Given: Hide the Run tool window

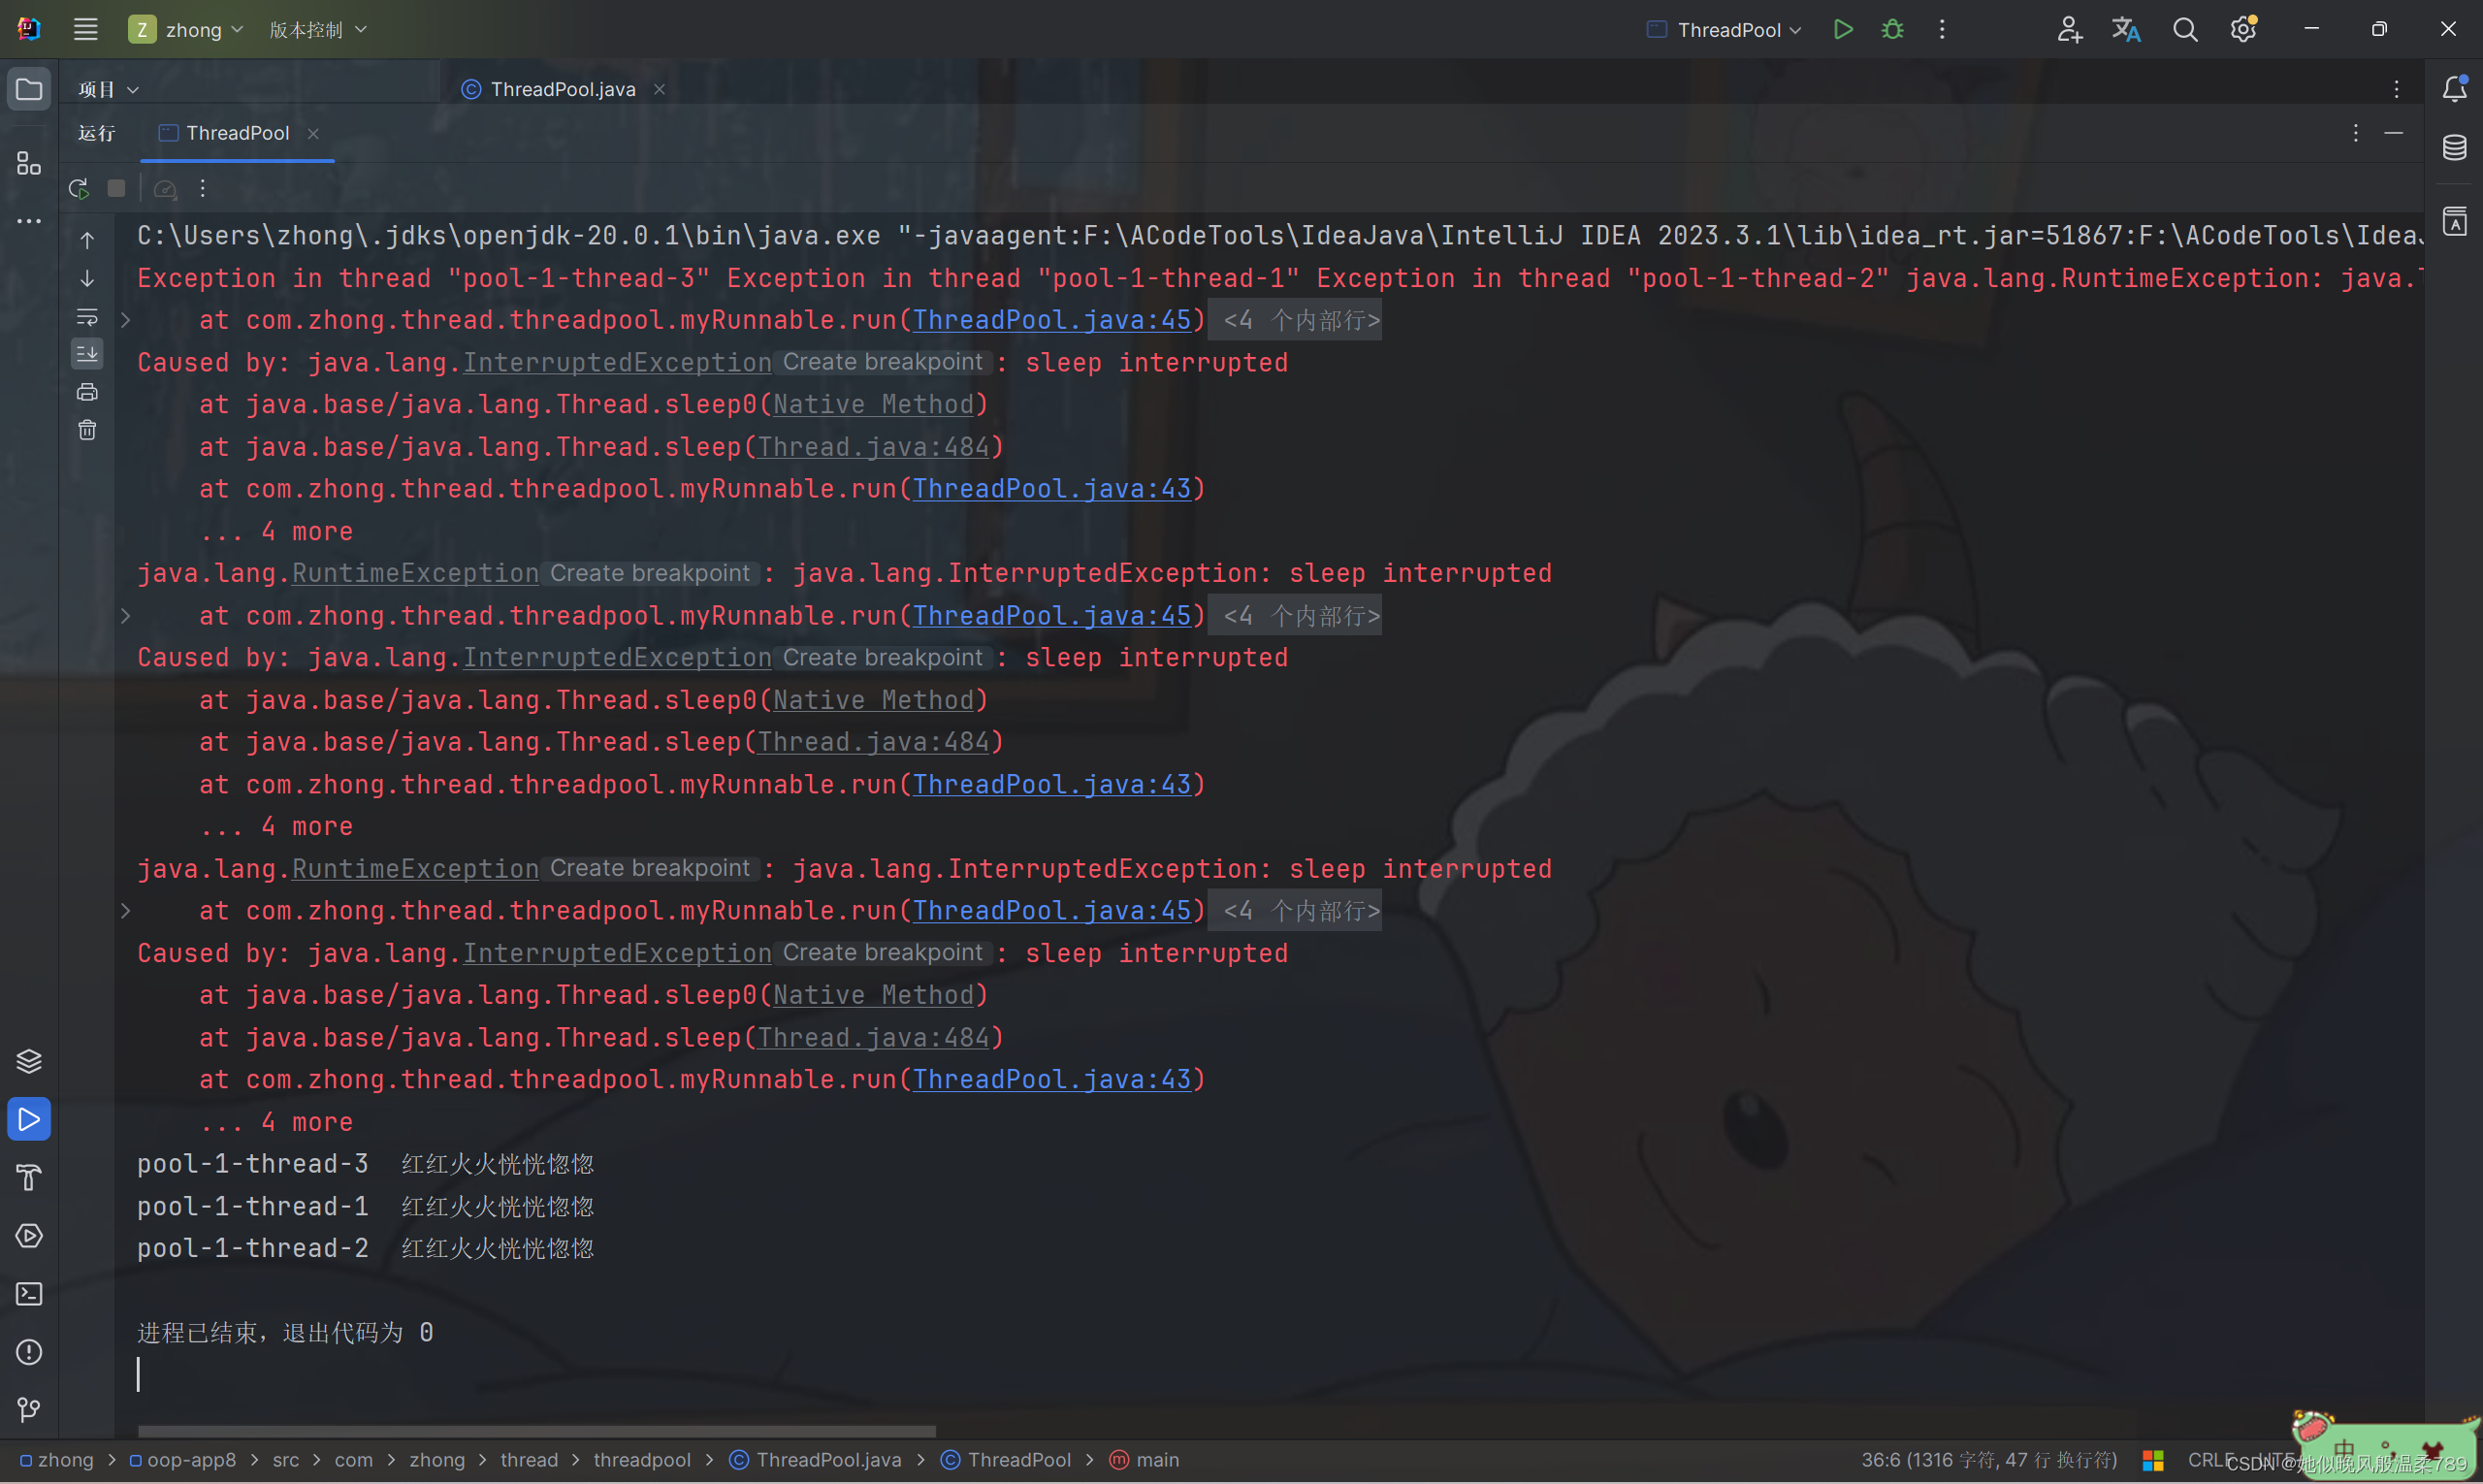Looking at the screenshot, I should coord(2394,133).
